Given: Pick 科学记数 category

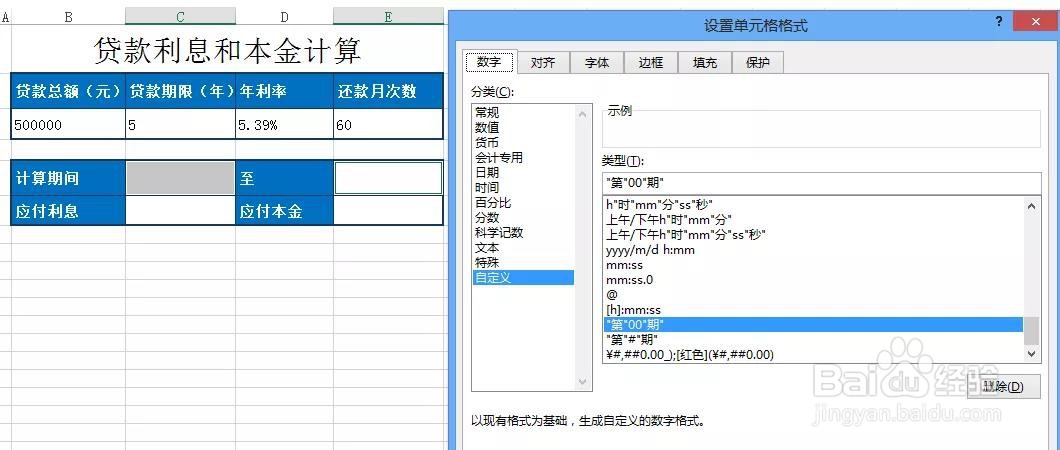Looking at the screenshot, I should point(523,232).
